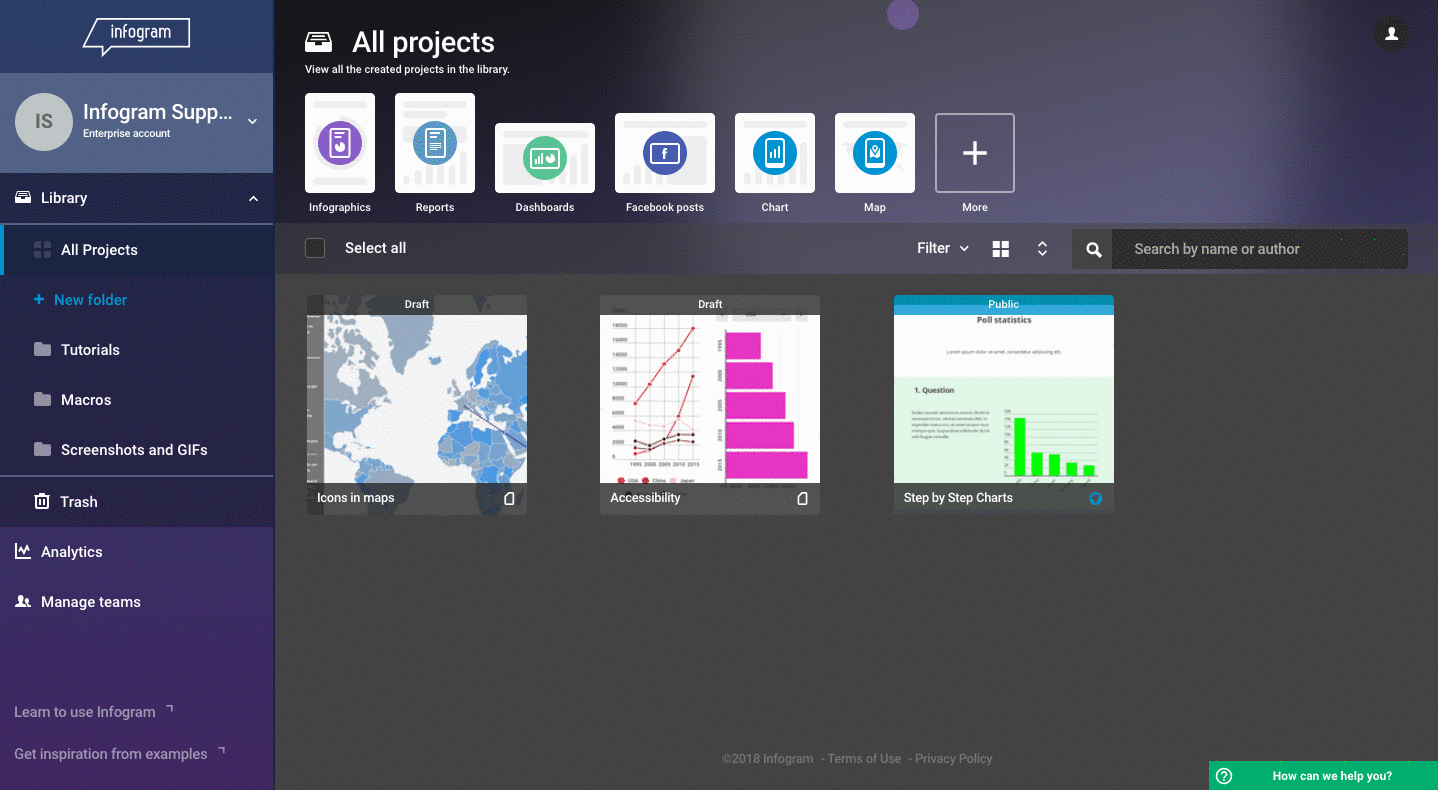Select the Chart project type
Viewport: 1438px width, 790px height.
pos(774,153)
